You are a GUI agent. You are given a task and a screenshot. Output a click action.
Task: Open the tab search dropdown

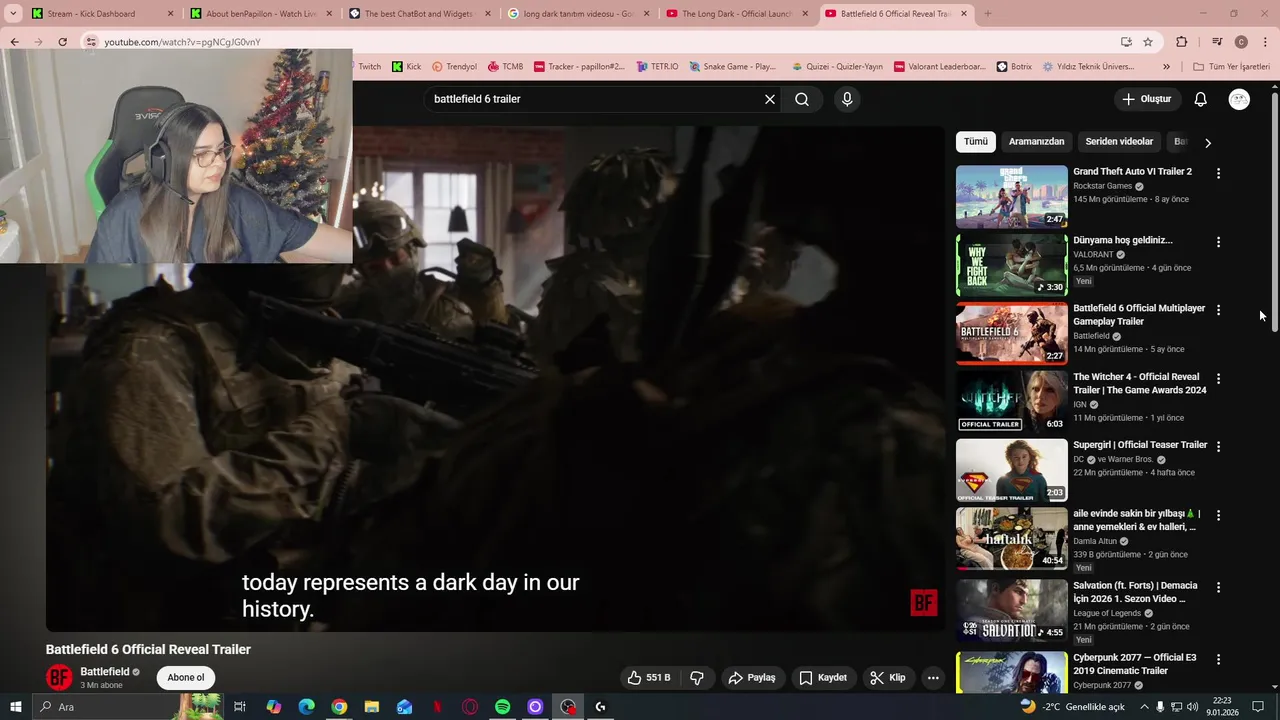pos(13,14)
